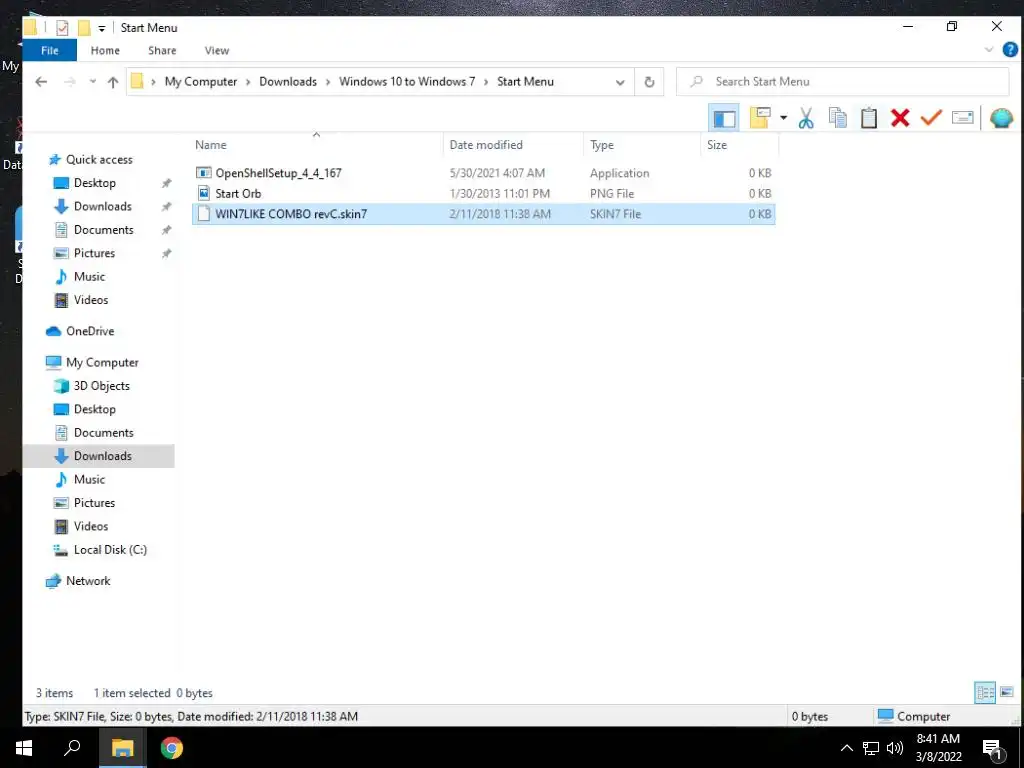Open Properties via the orange checkmark icon

[931, 118]
